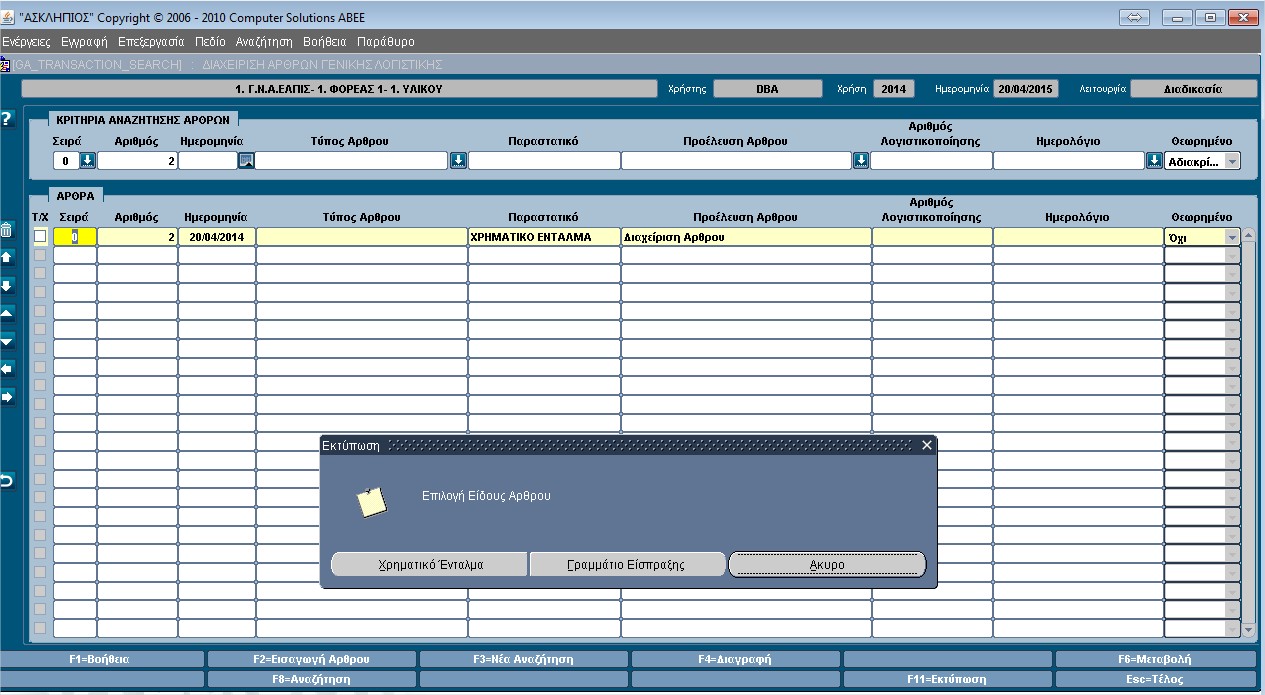
Task: Click the Παραστατικό criteria input field
Action: (544, 160)
